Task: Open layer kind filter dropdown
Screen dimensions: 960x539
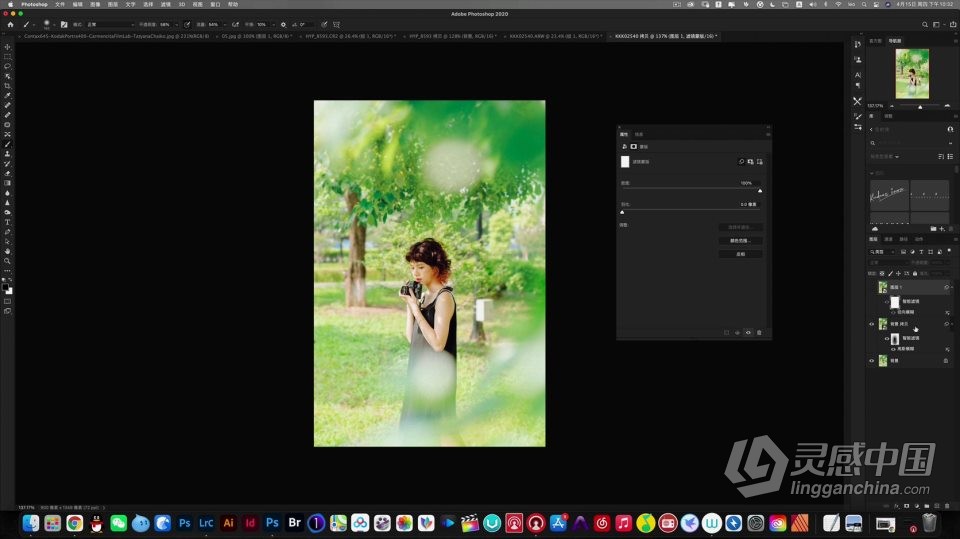Action: [x=883, y=252]
